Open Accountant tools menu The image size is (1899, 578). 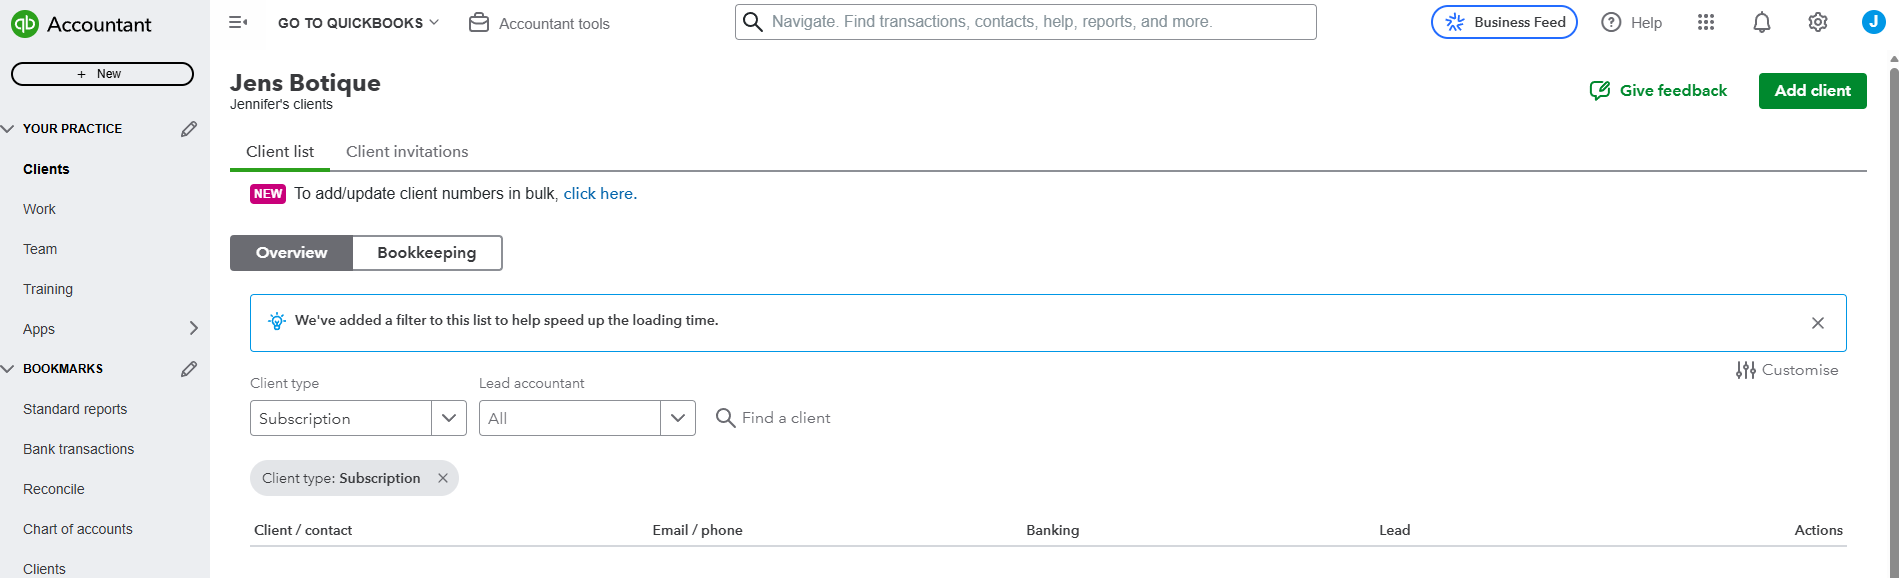[x=539, y=23]
